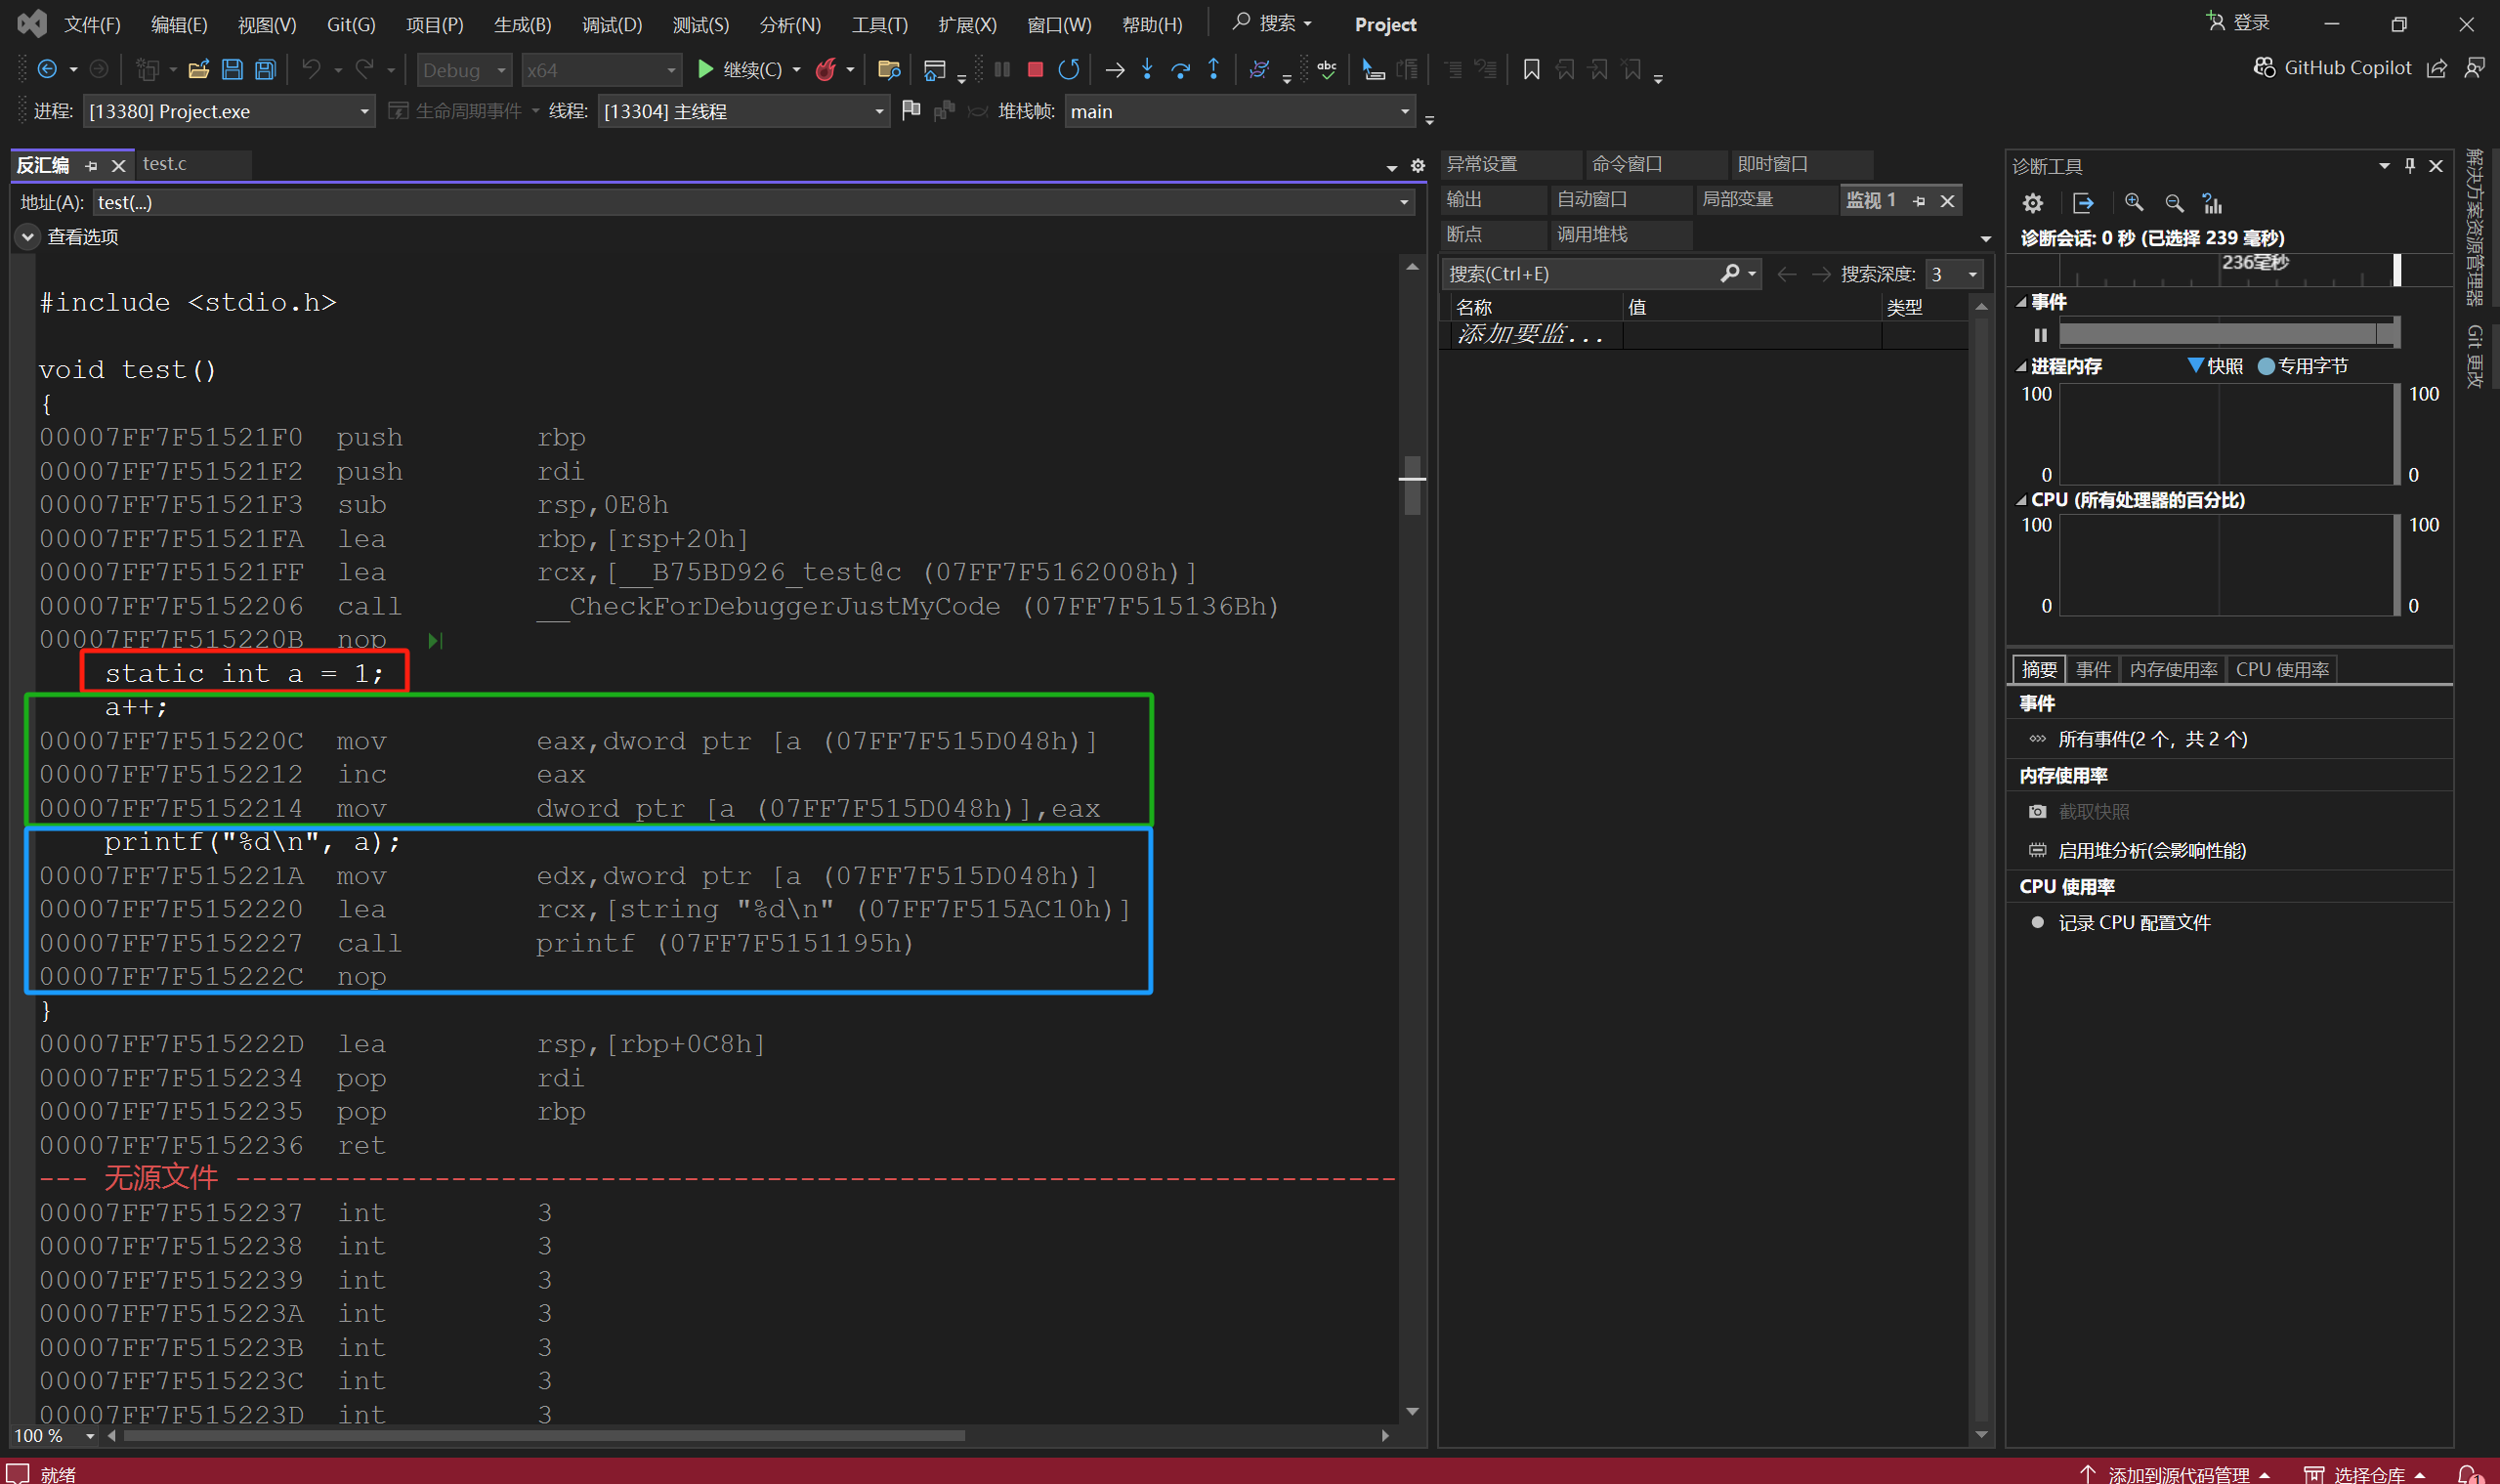Toggle the 快照 snapshot legend marker

pyautogui.click(x=2195, y=366)
